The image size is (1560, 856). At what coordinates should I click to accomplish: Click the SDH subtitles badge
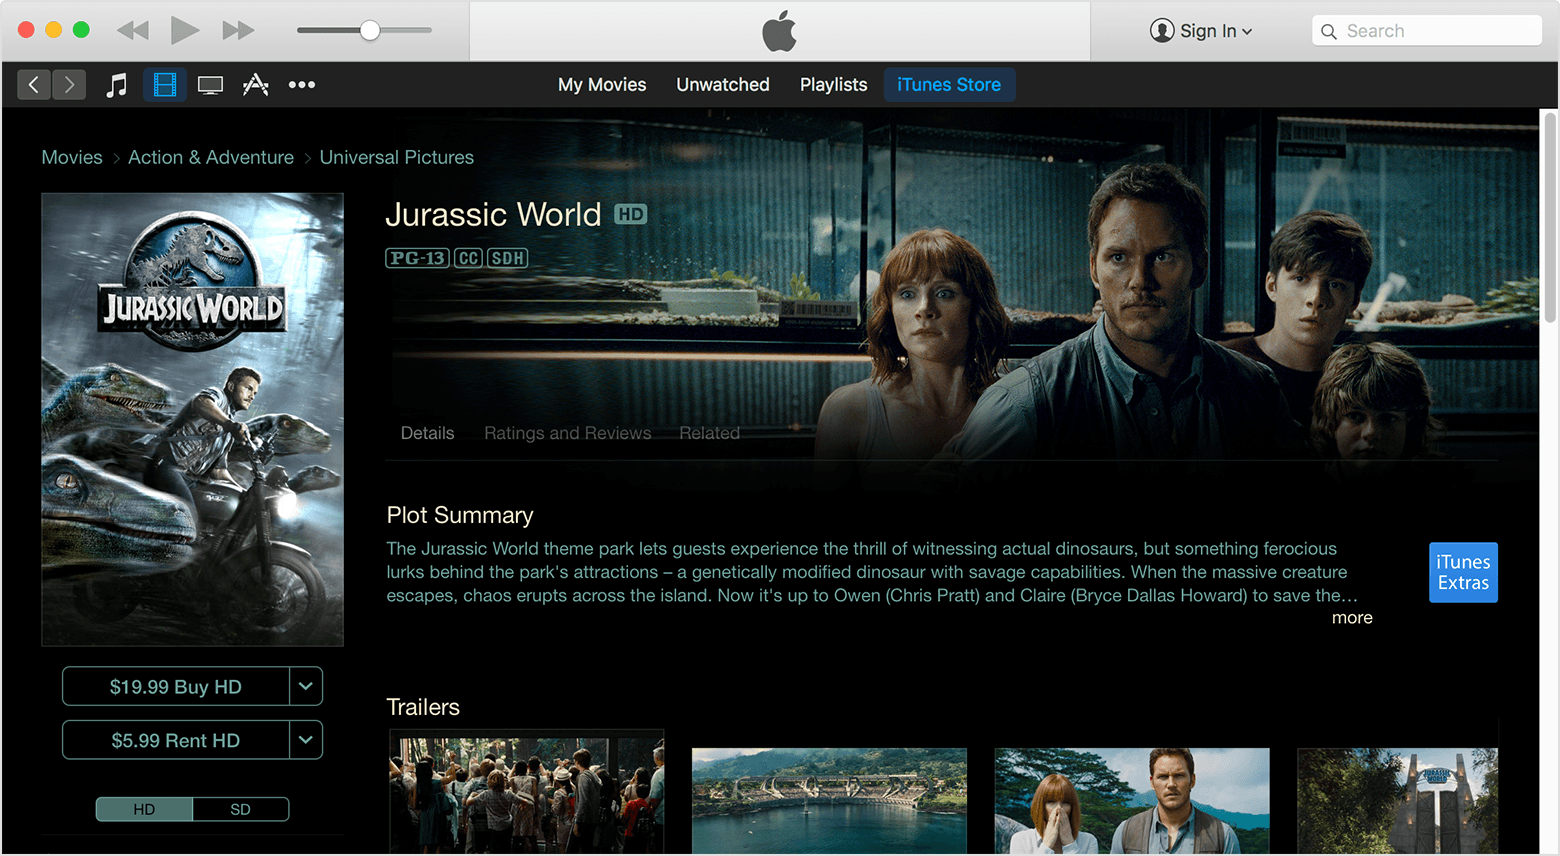(x=507, y=258)
